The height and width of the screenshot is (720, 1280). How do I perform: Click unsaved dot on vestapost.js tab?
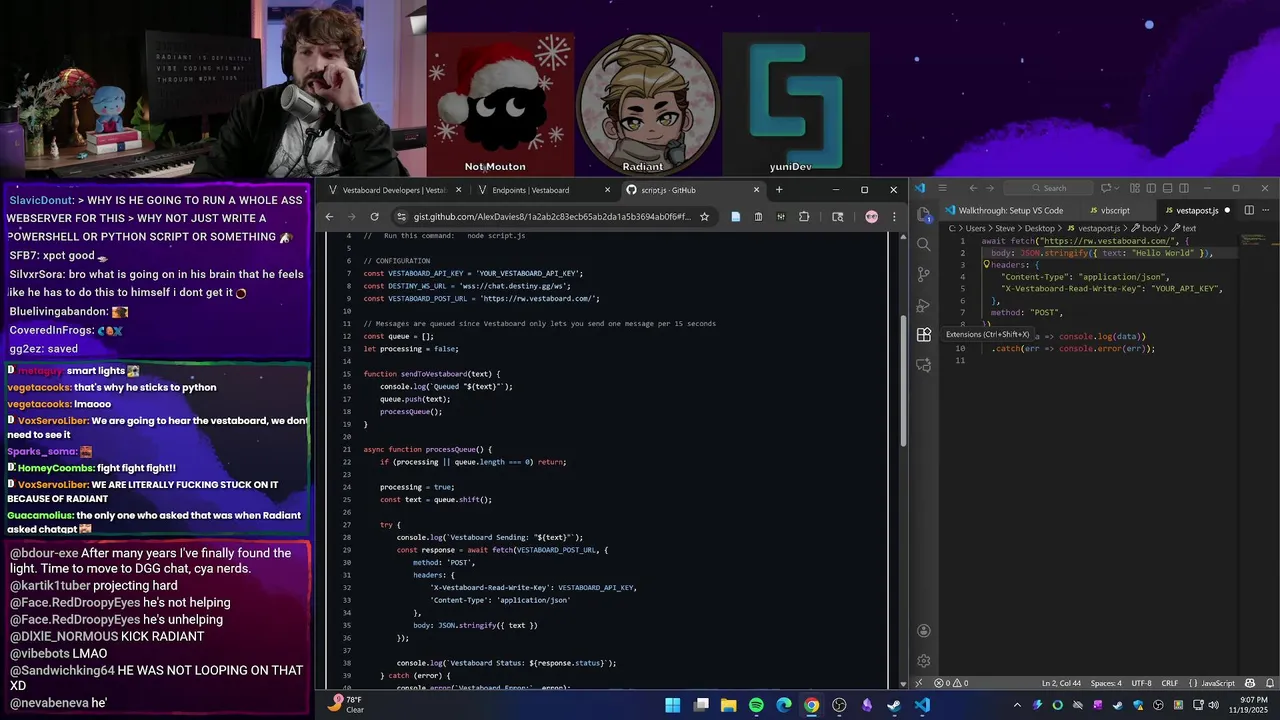click(1227, 210)
